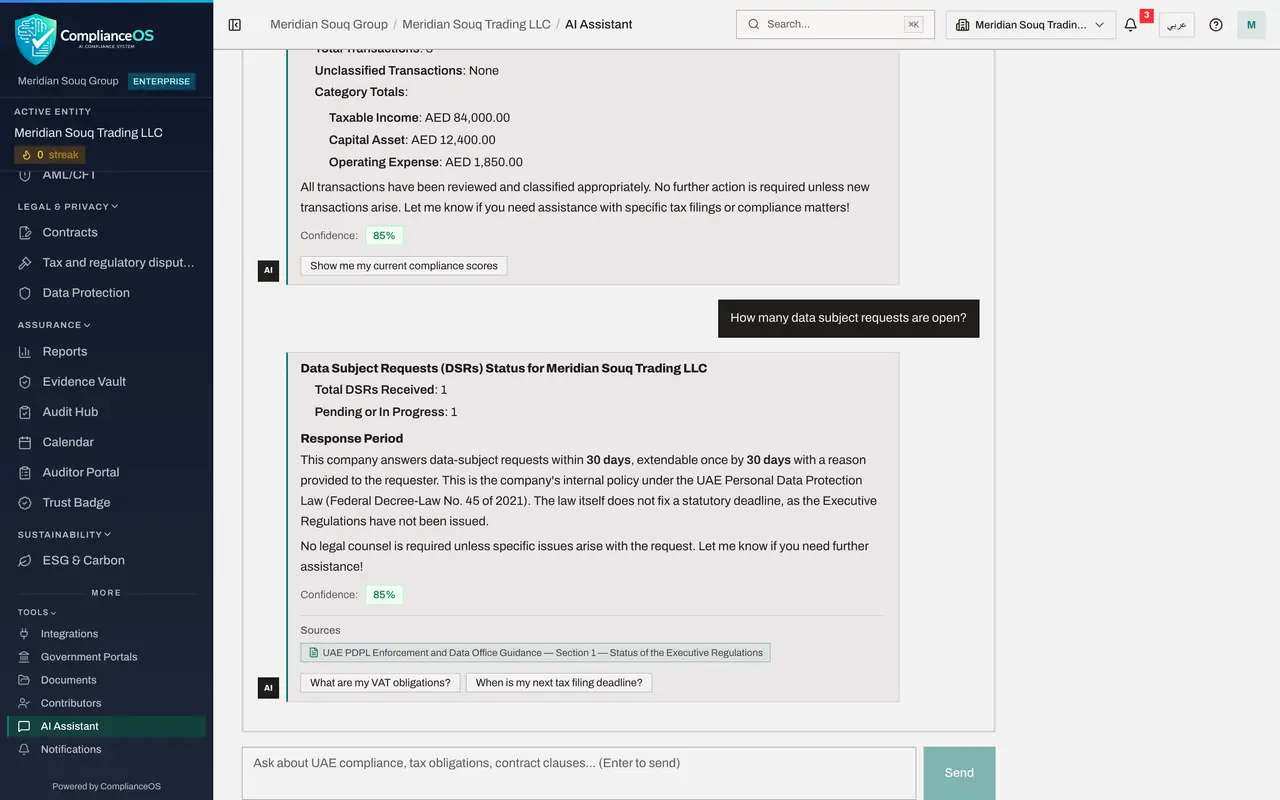Focus the compliance question message box
This screenshot has height=800, width=1280.
(579, 773)
